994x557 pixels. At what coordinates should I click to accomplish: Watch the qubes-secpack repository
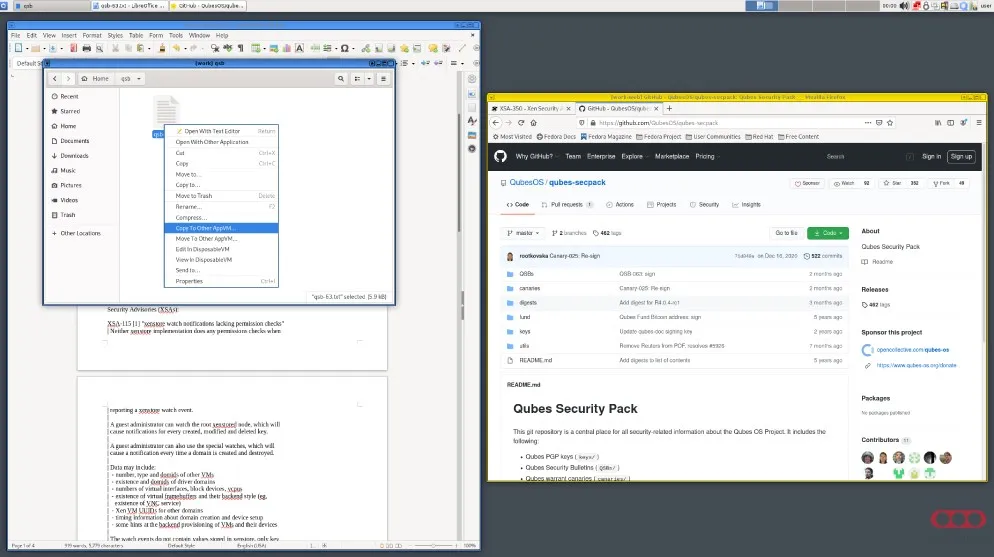847,183
